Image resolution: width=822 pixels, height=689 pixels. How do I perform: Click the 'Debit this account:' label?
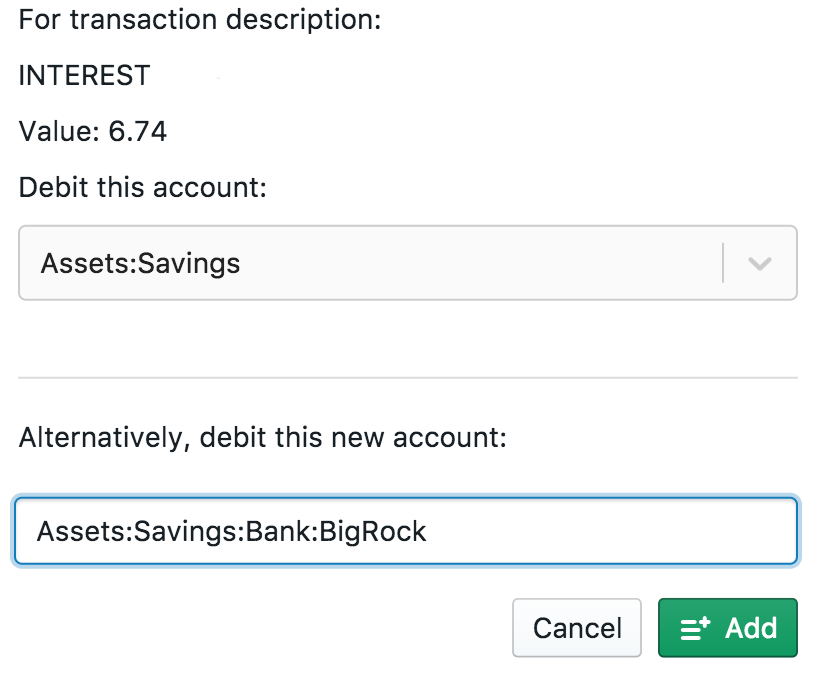pyautogui.click(x=142, y=187)
